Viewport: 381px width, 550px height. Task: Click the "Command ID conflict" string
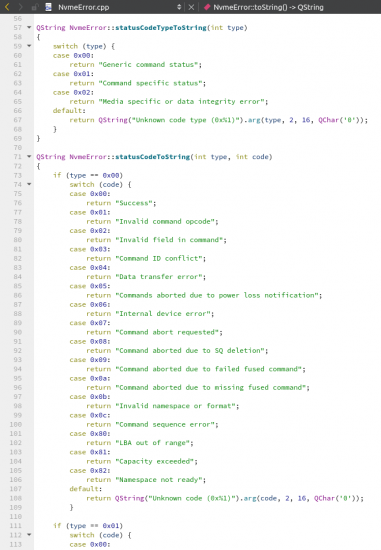point(159,259)
